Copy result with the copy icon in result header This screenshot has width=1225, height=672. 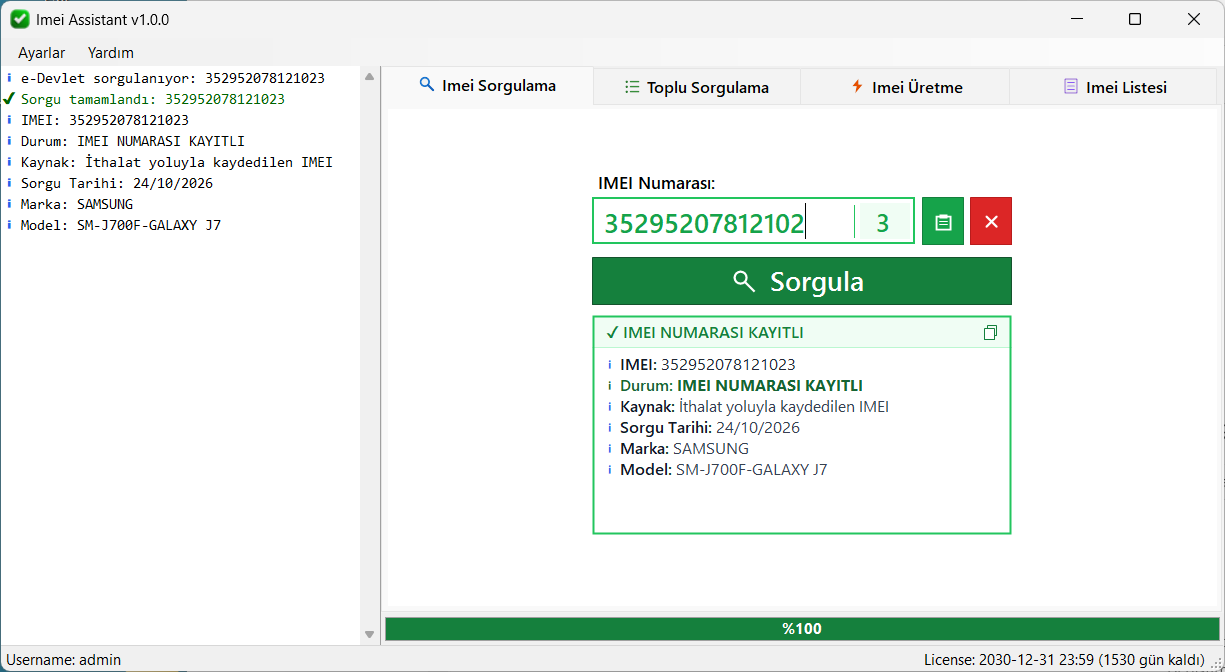990,333
